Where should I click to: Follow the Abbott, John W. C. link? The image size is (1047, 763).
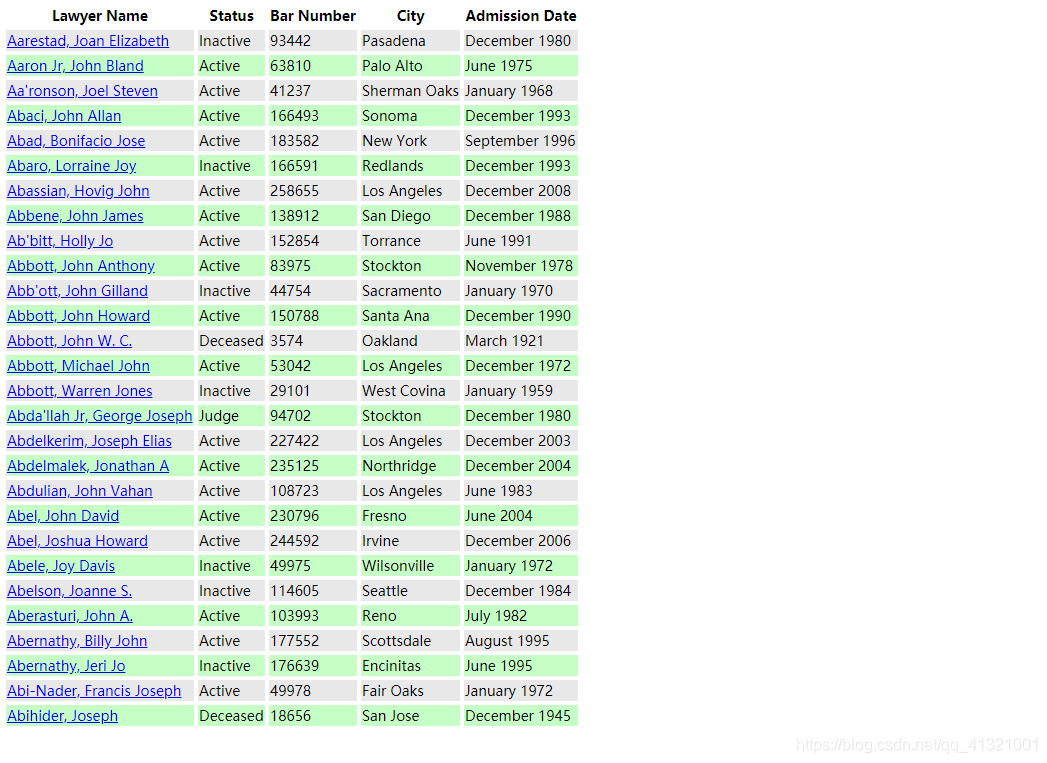pos(69,341)
